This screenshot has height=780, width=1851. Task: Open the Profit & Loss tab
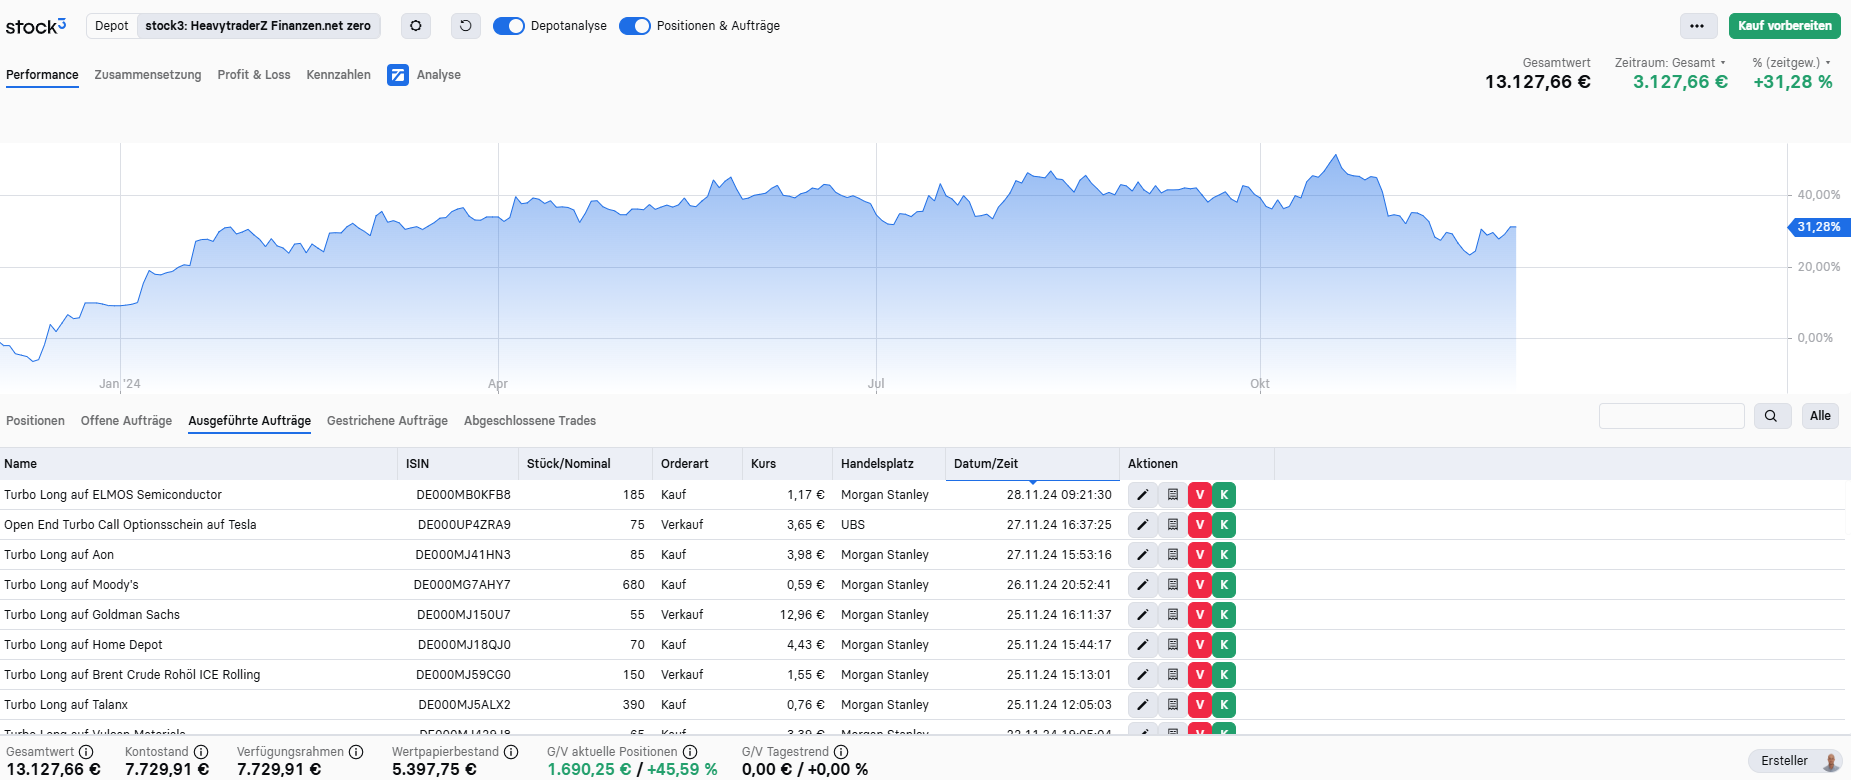point(254,75)
